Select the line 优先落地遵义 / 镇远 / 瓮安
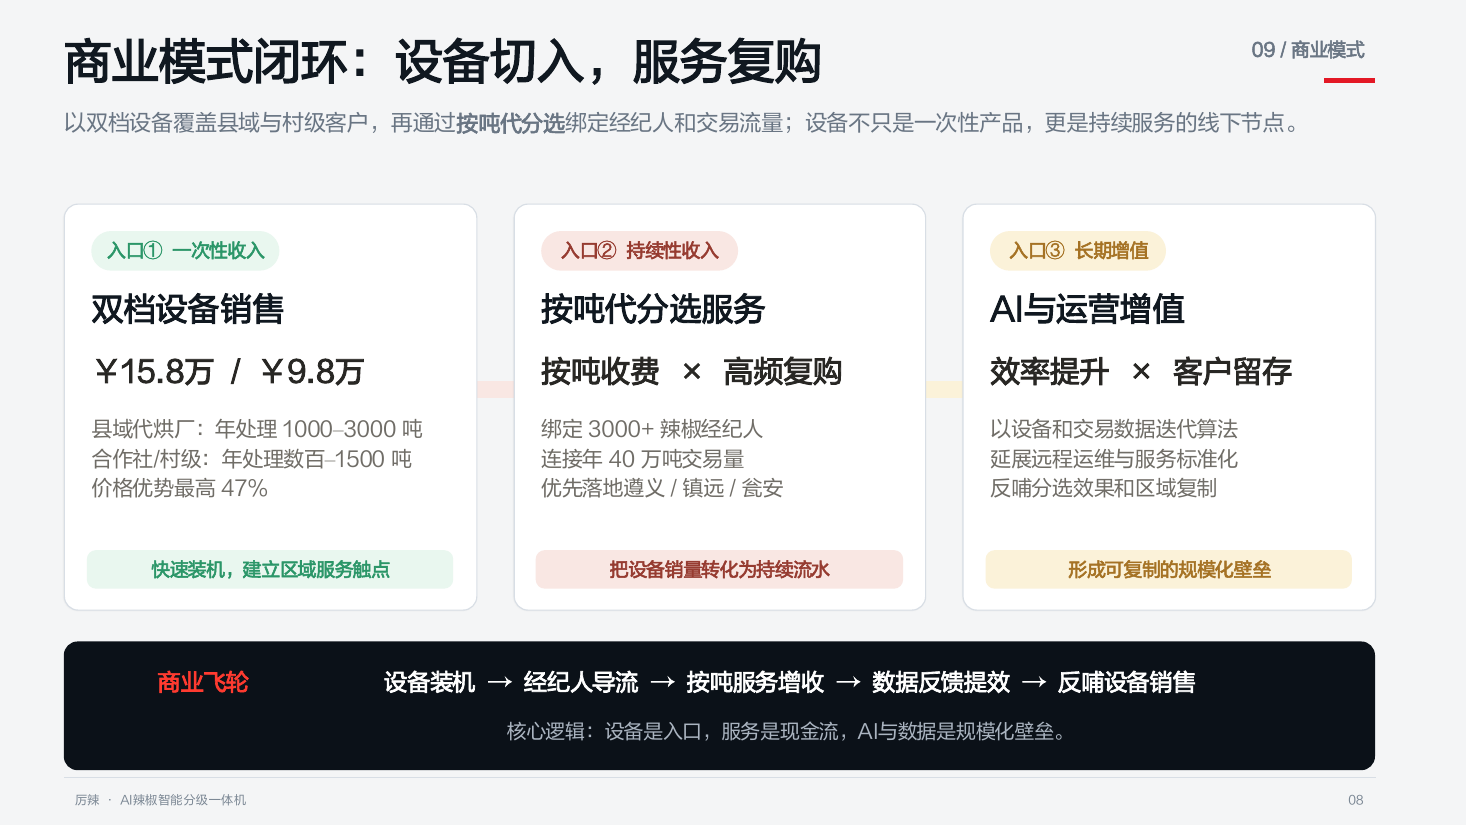Image resolution: width=1467 pixels, height=825 pixels. [662, 488]
